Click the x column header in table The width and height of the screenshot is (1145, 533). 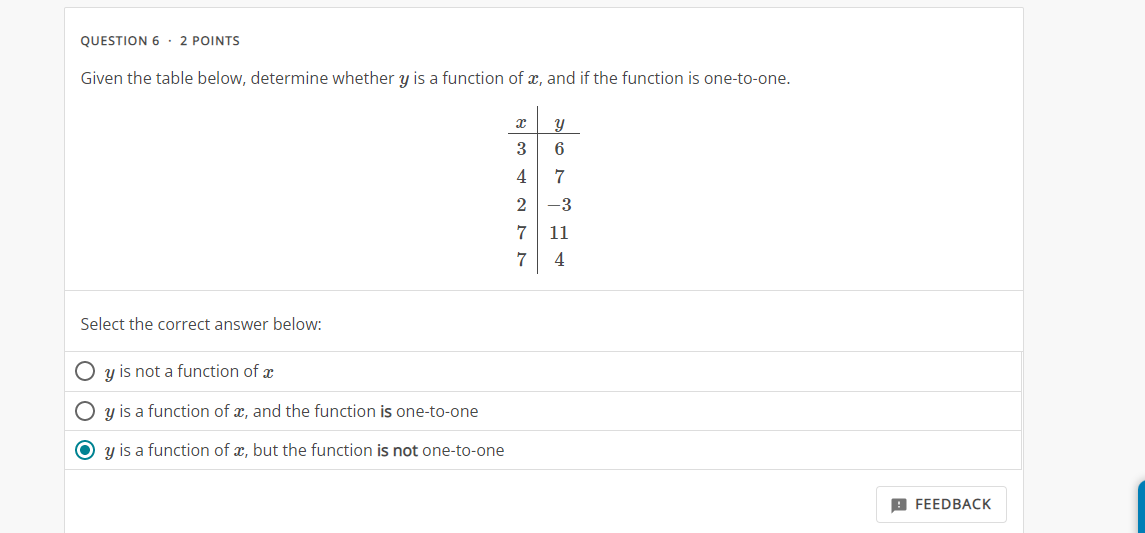[x=521, y=123]
